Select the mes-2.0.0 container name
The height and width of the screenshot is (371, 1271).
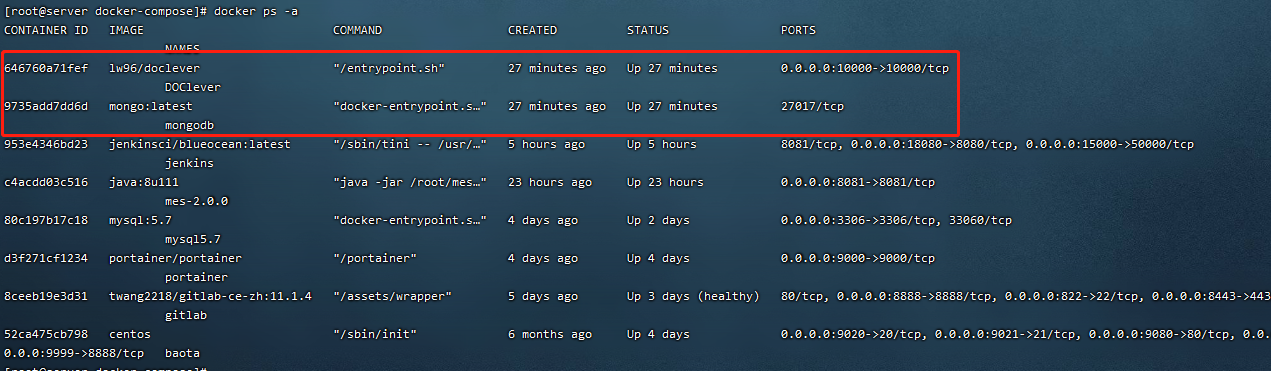click(196, 201)
